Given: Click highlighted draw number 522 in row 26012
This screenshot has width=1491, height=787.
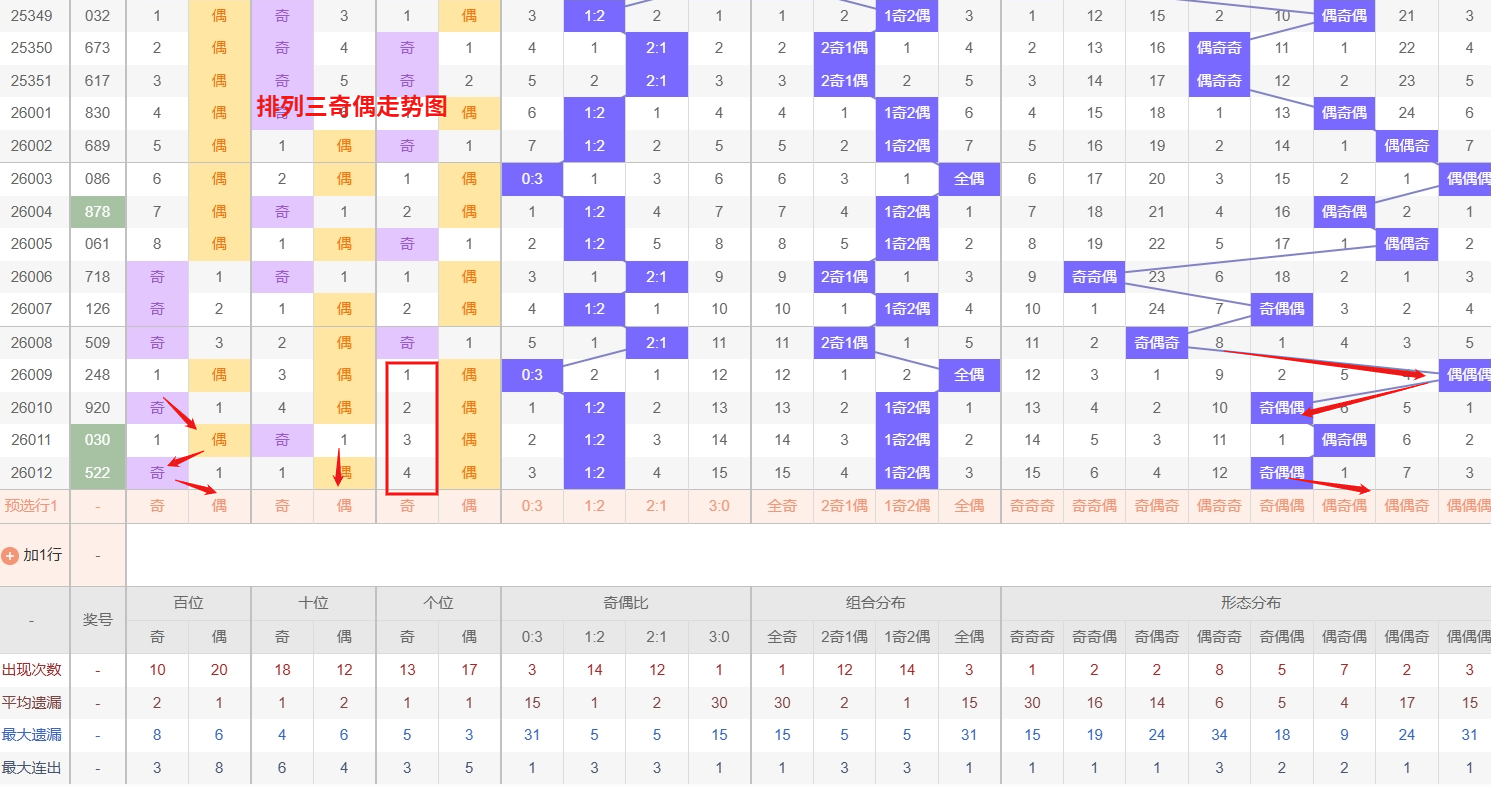Looking at the screenshot, I should point(97,473).
